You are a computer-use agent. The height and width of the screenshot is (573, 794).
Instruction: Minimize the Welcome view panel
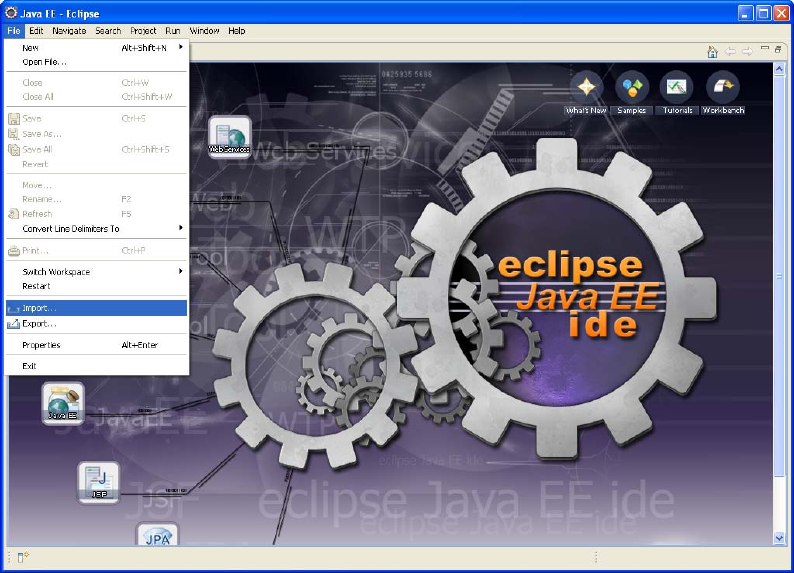[x=765, y=49]
